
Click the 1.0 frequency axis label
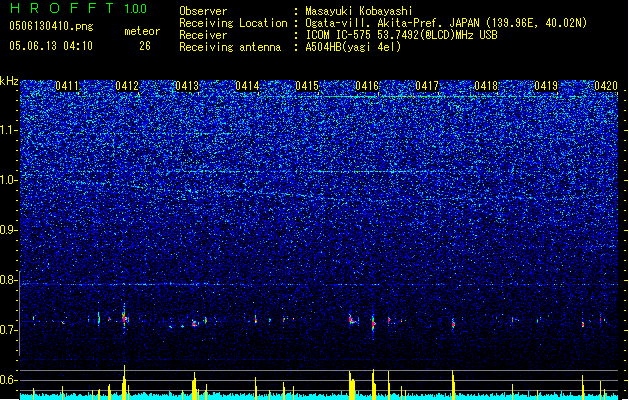[x=9, y=180]
